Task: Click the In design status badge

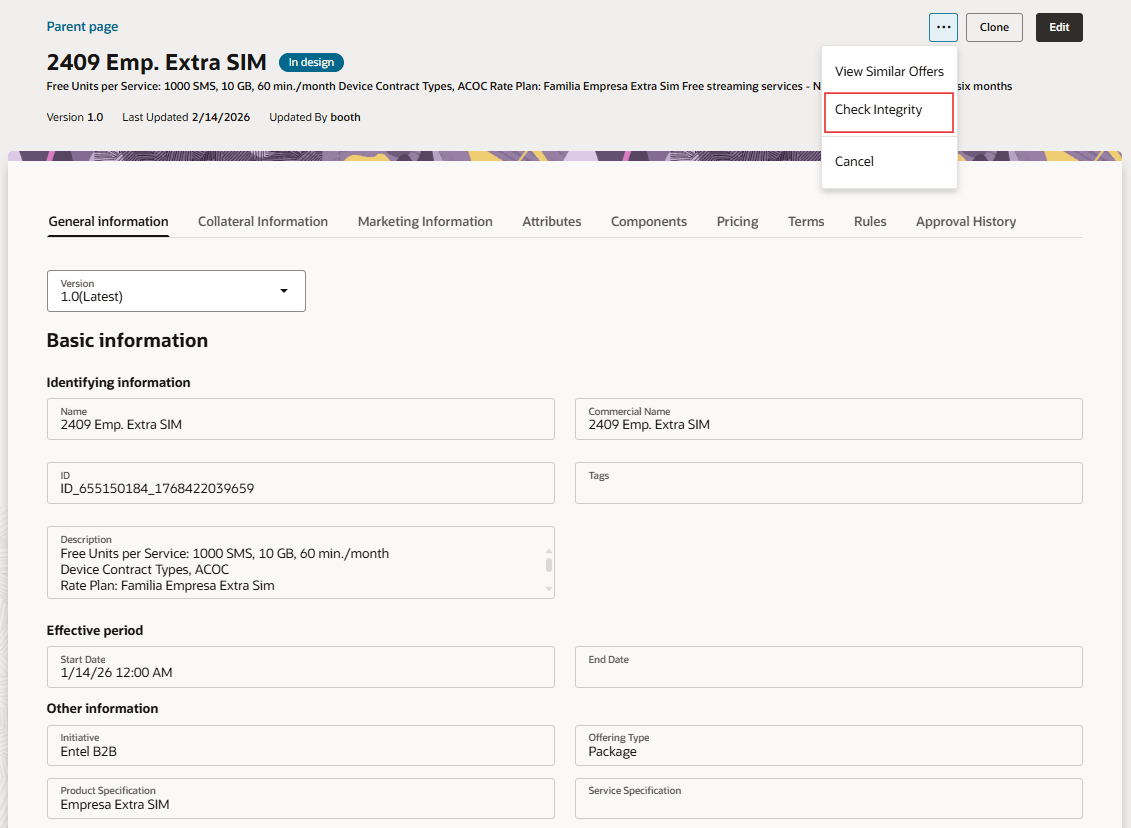Action: 311,63
